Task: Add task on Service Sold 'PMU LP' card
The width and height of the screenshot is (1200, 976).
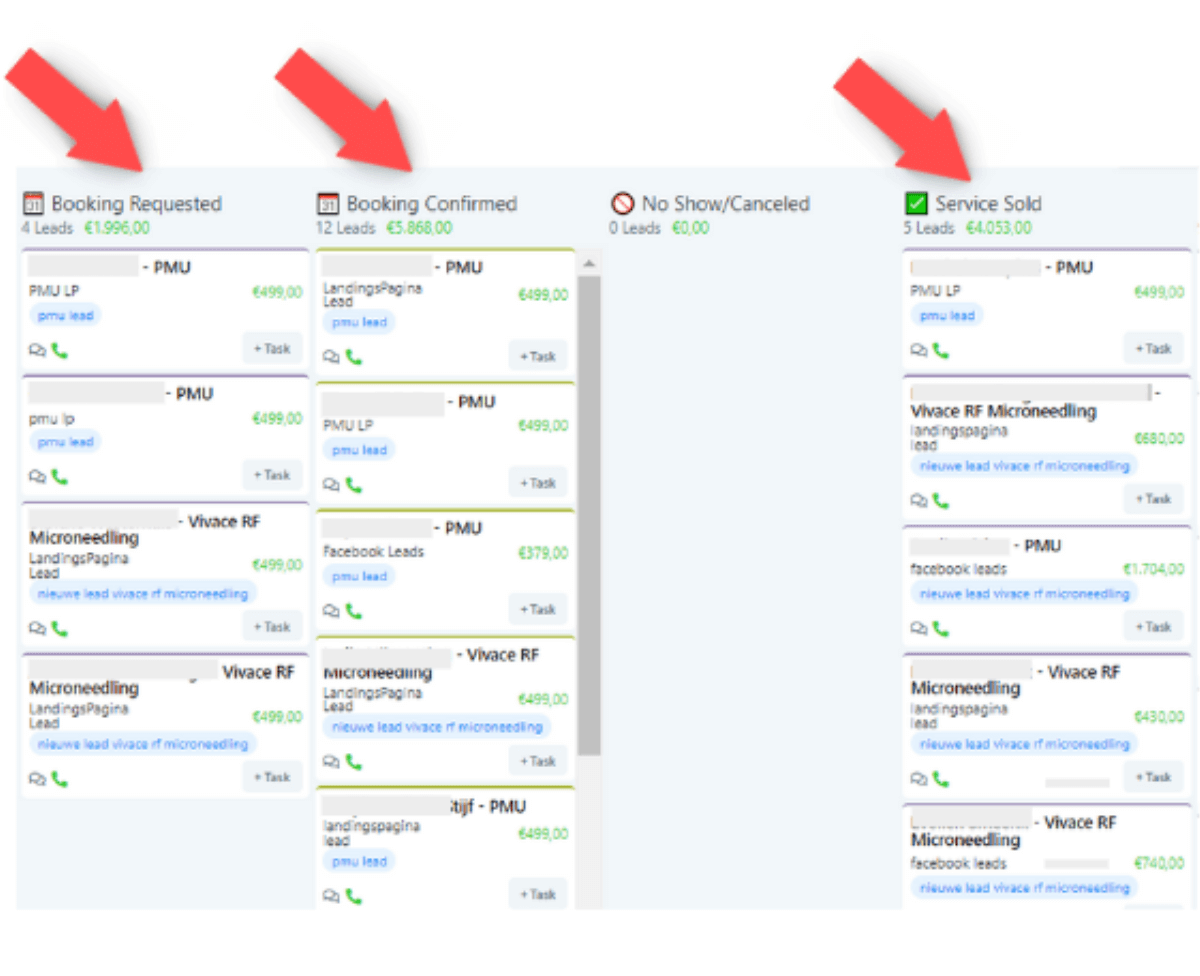Action: point(1153,349)
